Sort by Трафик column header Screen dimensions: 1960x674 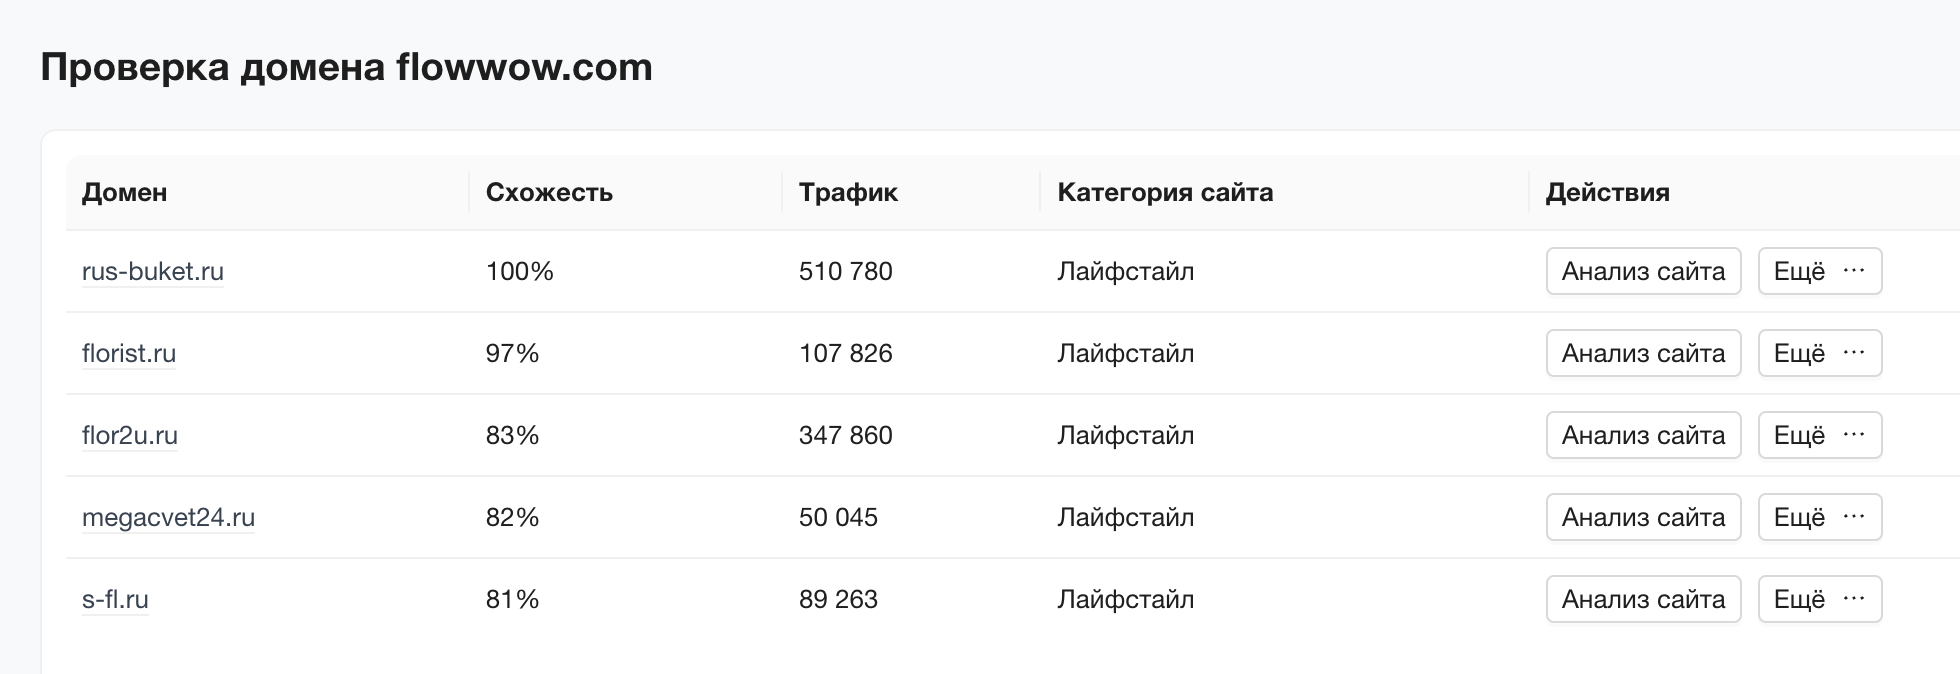[x=848, y=192]
